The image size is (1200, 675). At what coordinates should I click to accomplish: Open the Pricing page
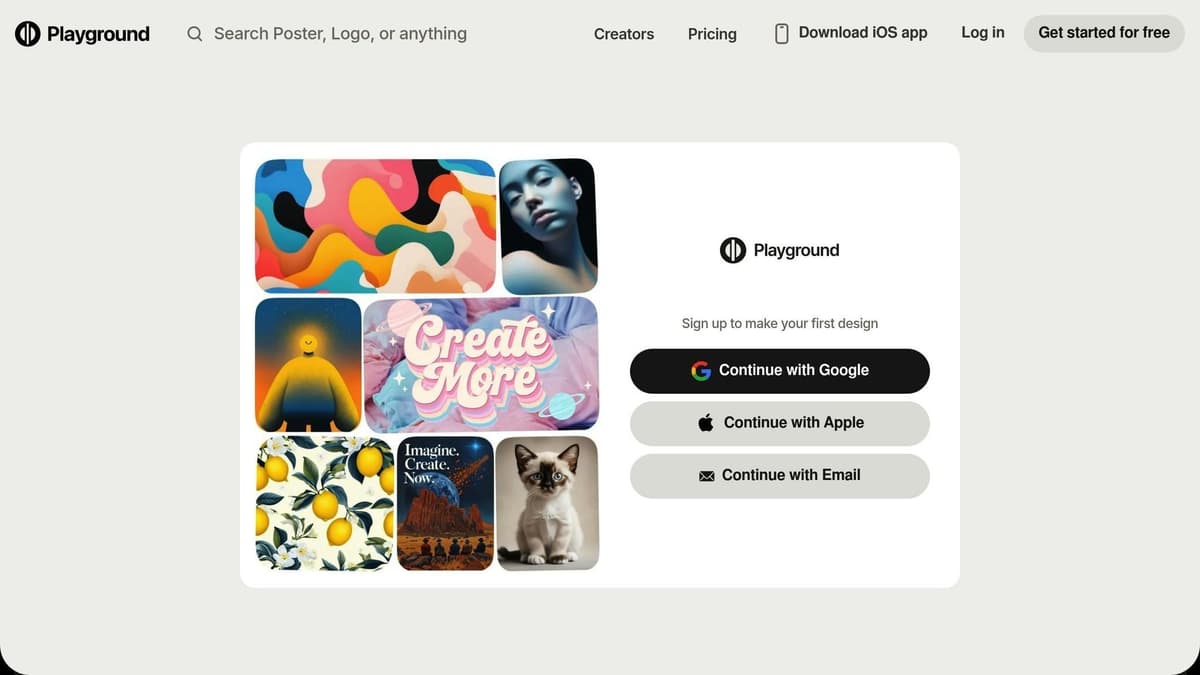tap(712, 34)
